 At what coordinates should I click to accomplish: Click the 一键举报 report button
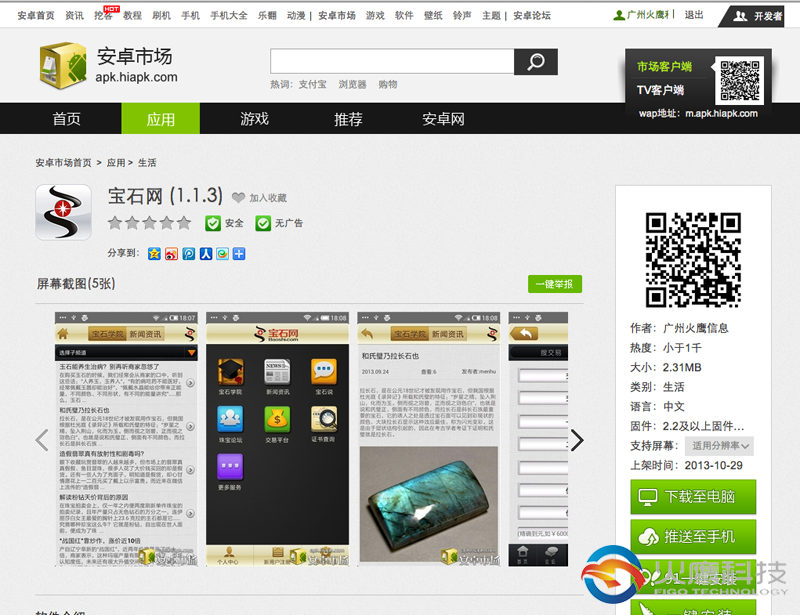pyautogui.click(x=556, y=284)
